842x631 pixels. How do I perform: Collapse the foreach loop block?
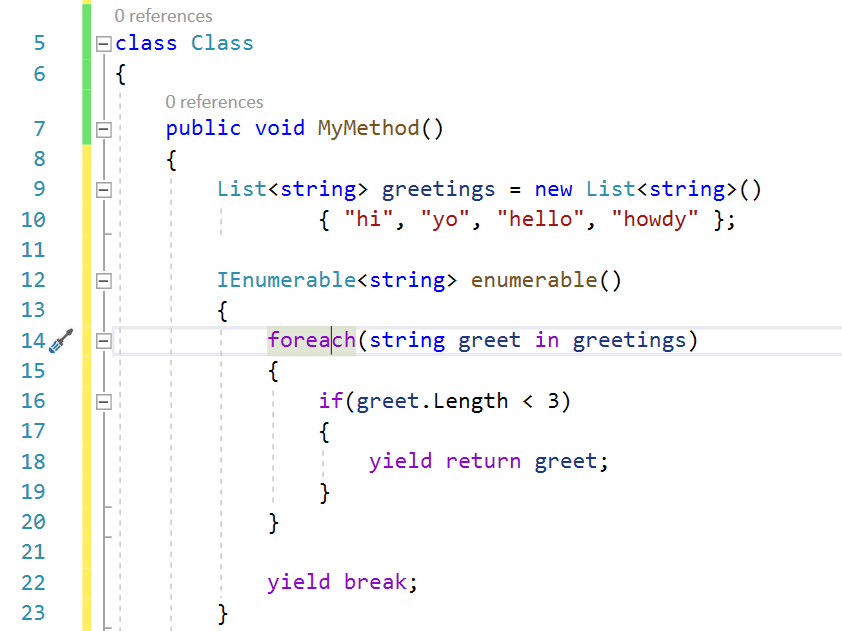(x=103, y=340)
